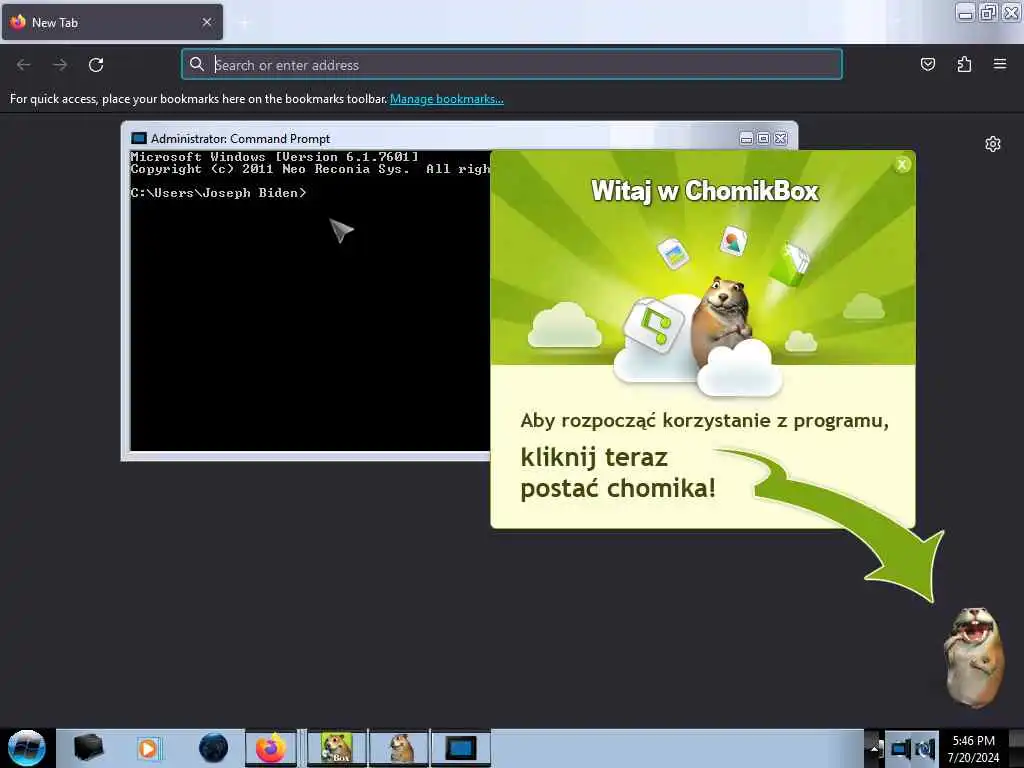1024x768 pixels.
Task: Open the clock showing 5:46 PM
Action: pyautogui.click(x=973, y=748)
